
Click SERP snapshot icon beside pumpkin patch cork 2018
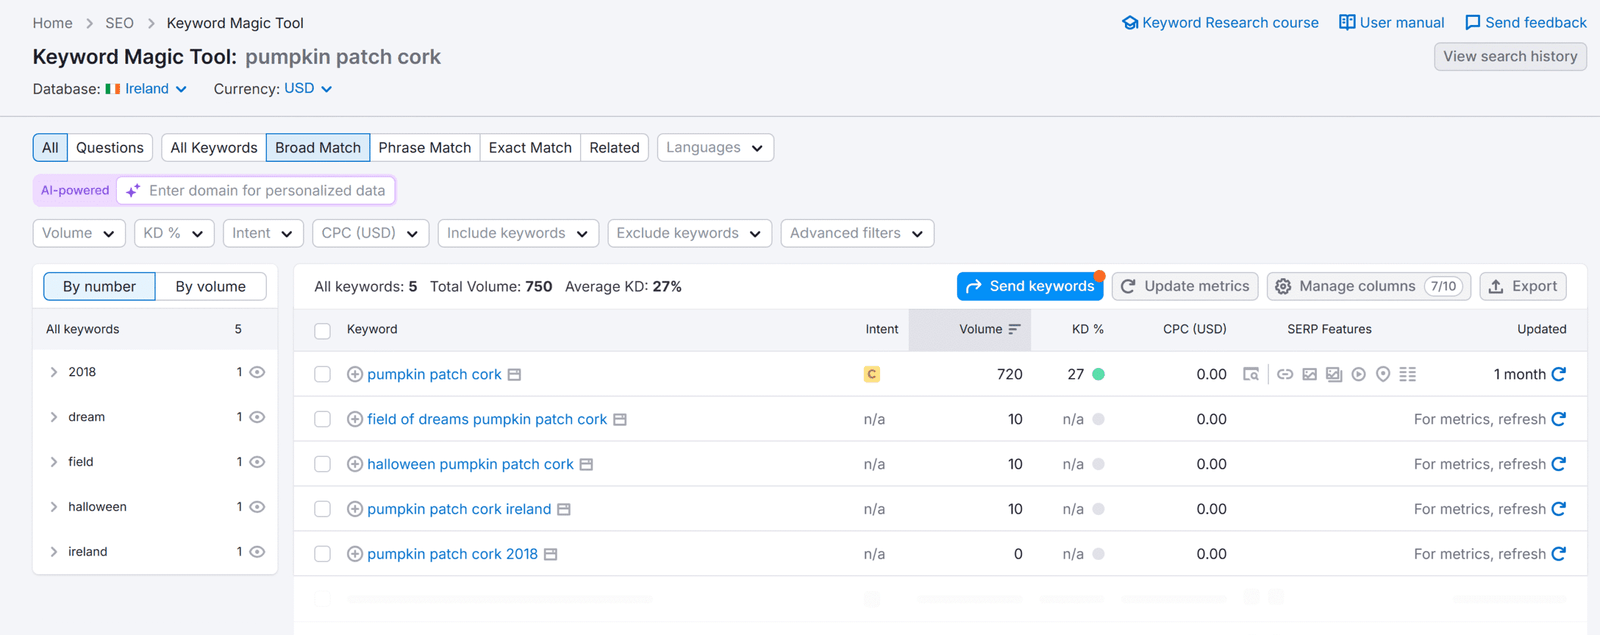(x=550, y=554)
